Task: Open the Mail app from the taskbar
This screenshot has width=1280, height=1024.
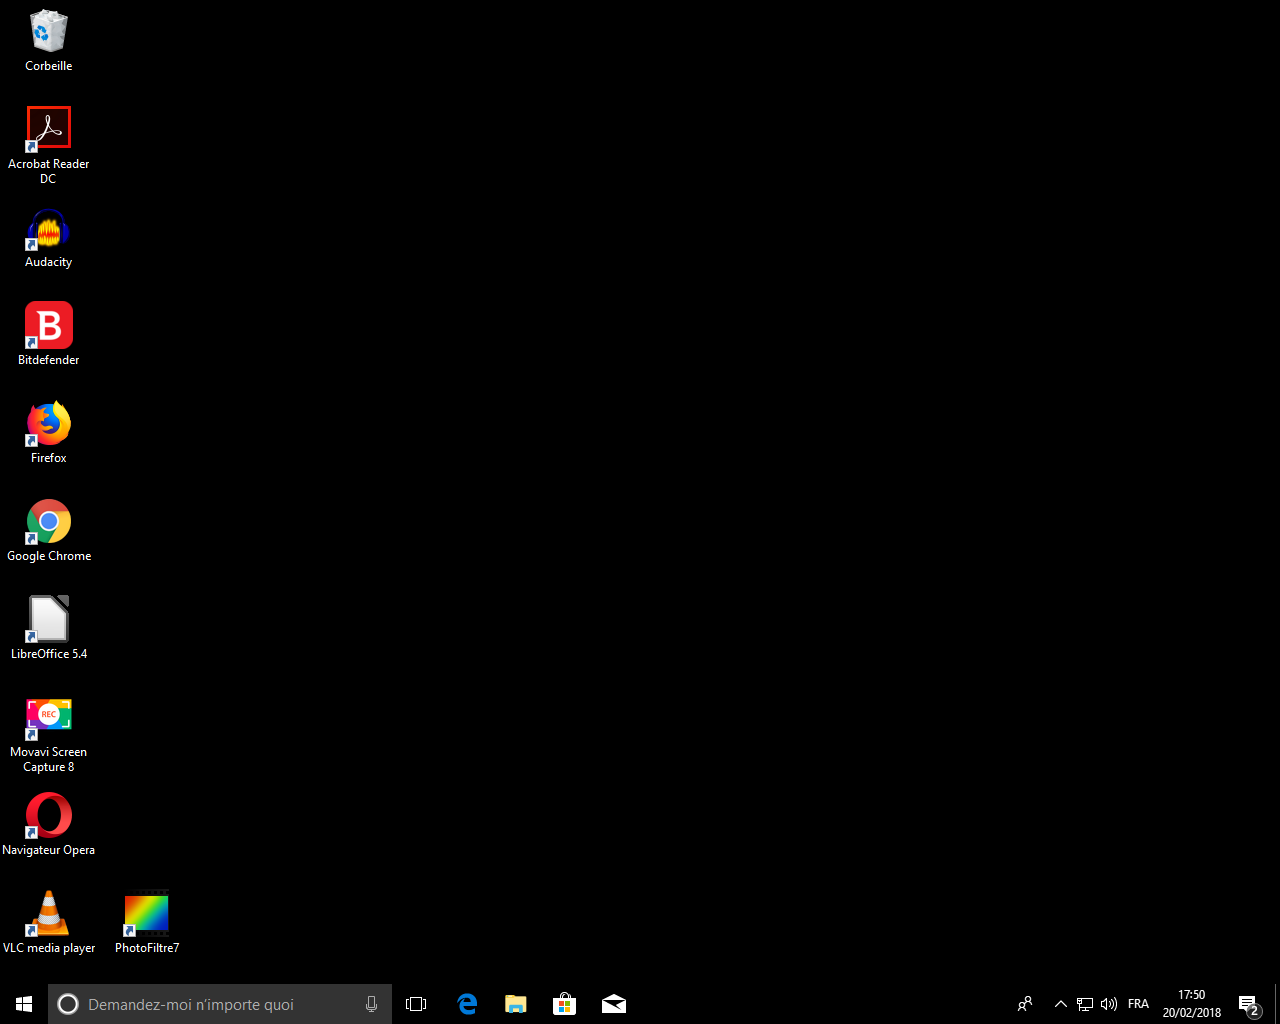Action: (614, 1004)
